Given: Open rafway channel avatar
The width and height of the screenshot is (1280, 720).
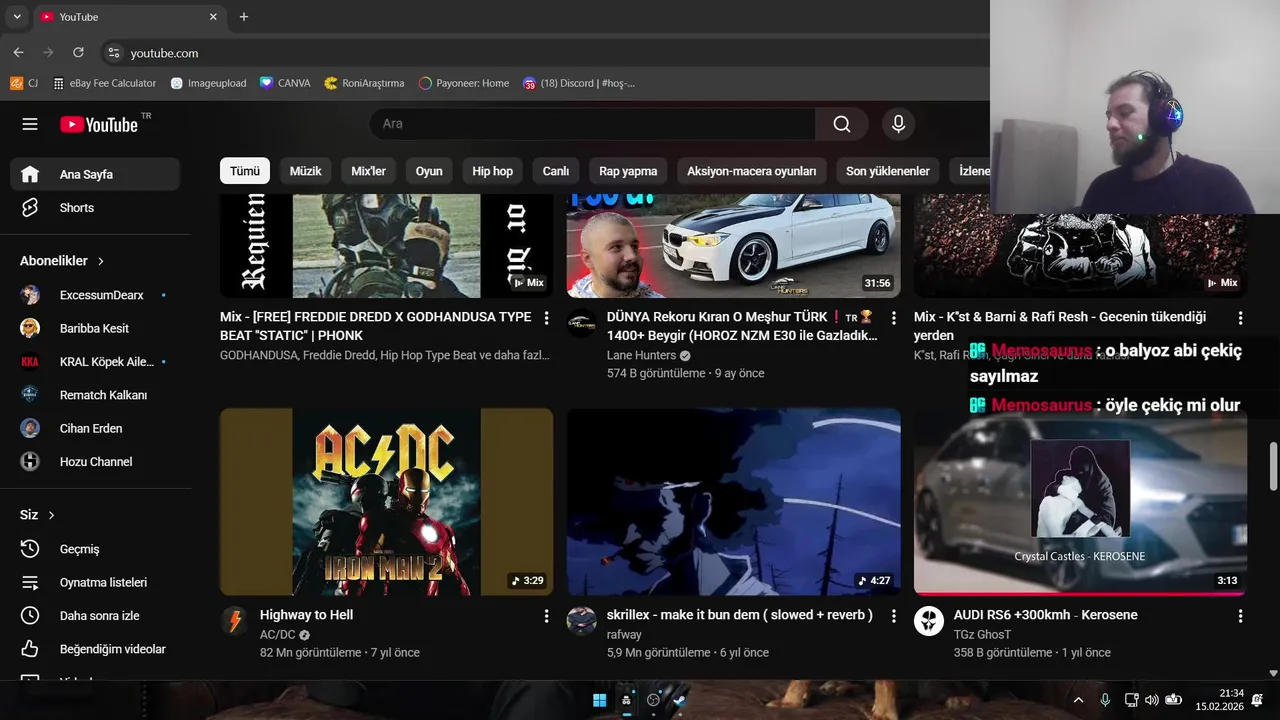Looking at the screenshot, I should tap(582, 621).
